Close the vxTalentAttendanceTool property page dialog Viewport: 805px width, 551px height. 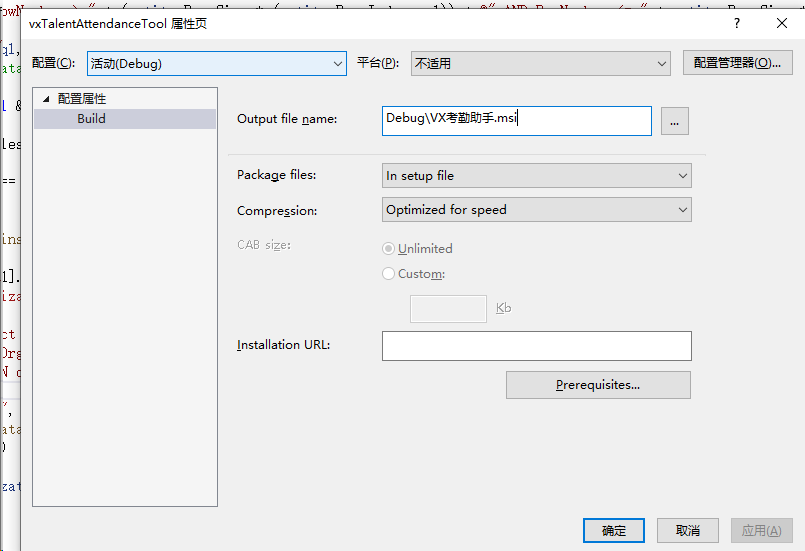coord(782,23)
